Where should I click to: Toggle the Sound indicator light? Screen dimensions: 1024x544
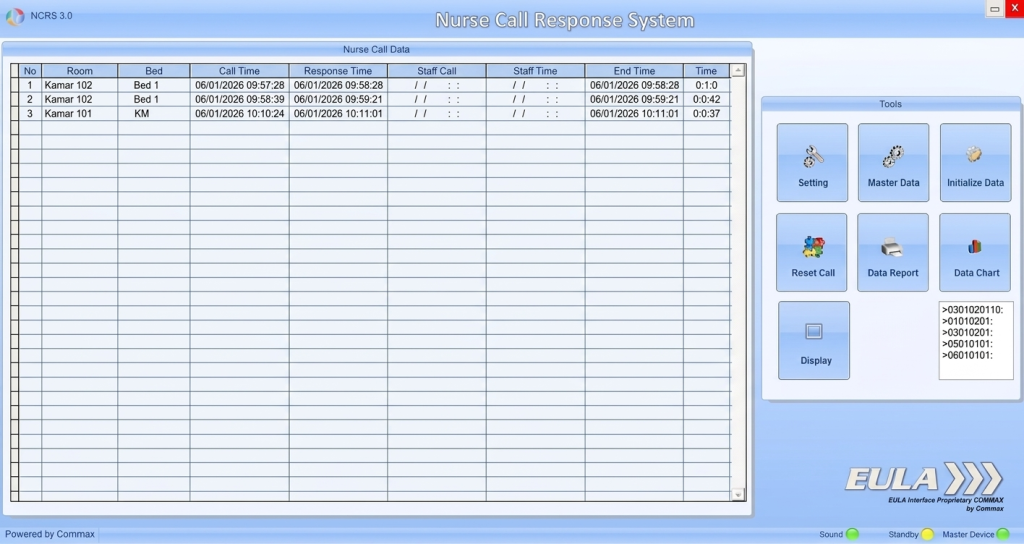click(853, 534)
